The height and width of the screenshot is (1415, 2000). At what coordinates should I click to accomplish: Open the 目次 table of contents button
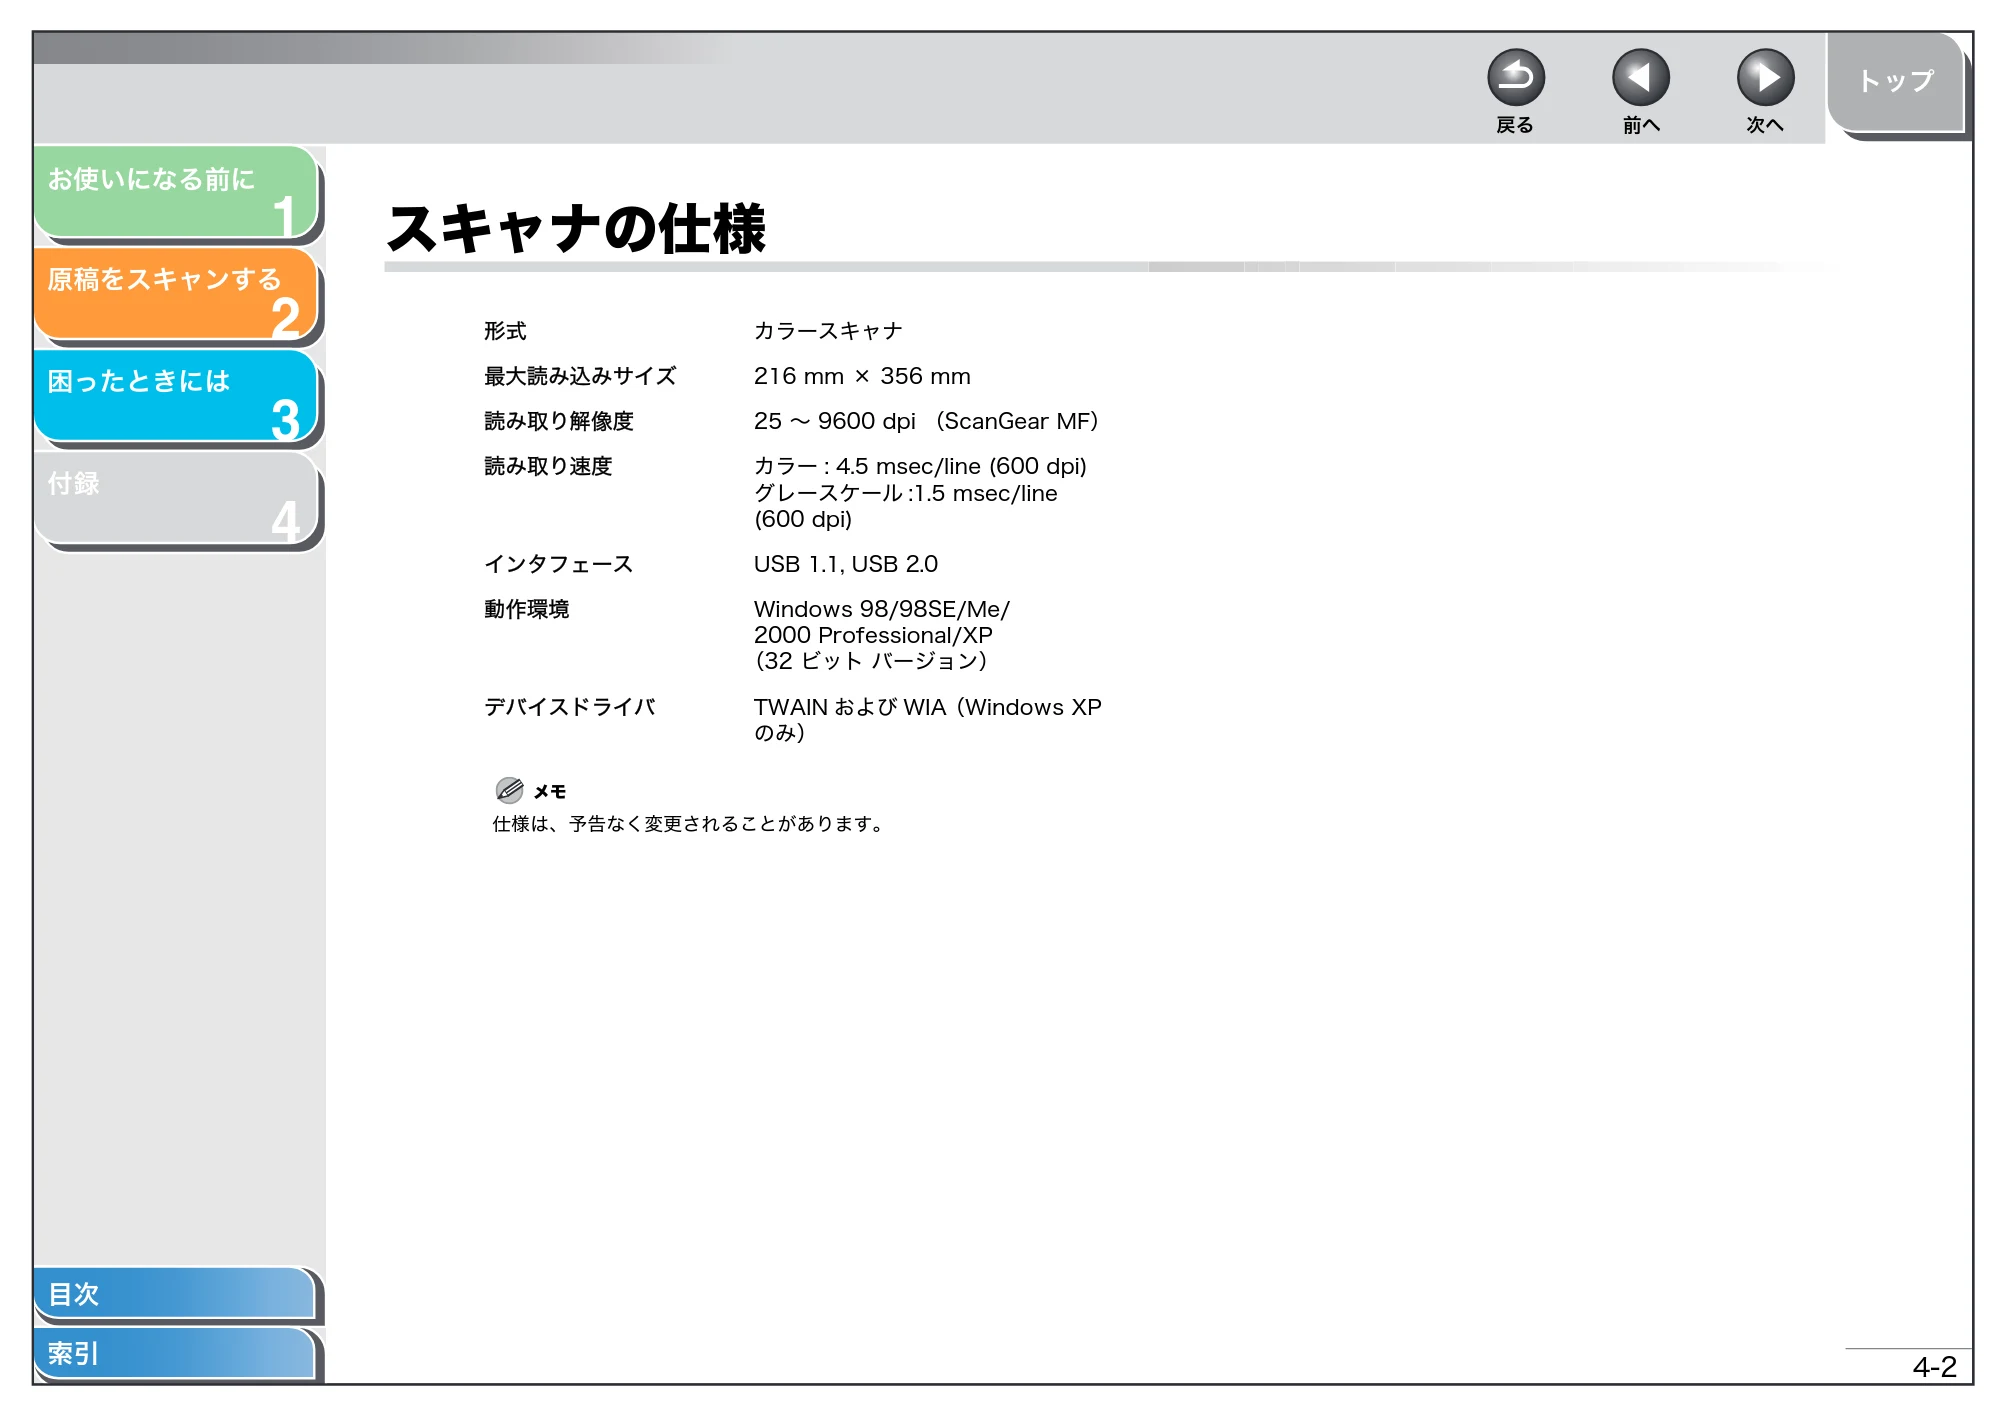pyautogui.click(x=175, y=1293)
